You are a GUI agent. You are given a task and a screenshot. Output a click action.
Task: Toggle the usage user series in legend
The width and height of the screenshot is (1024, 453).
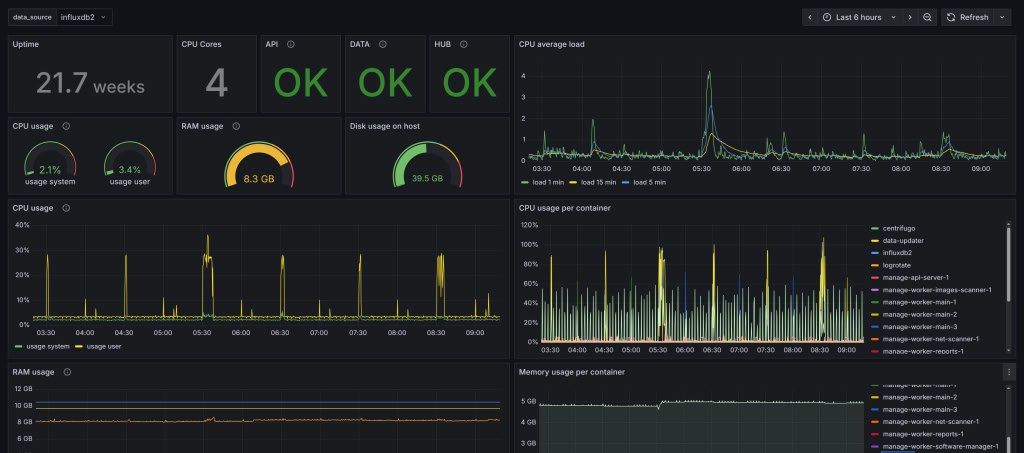(99, 346)
